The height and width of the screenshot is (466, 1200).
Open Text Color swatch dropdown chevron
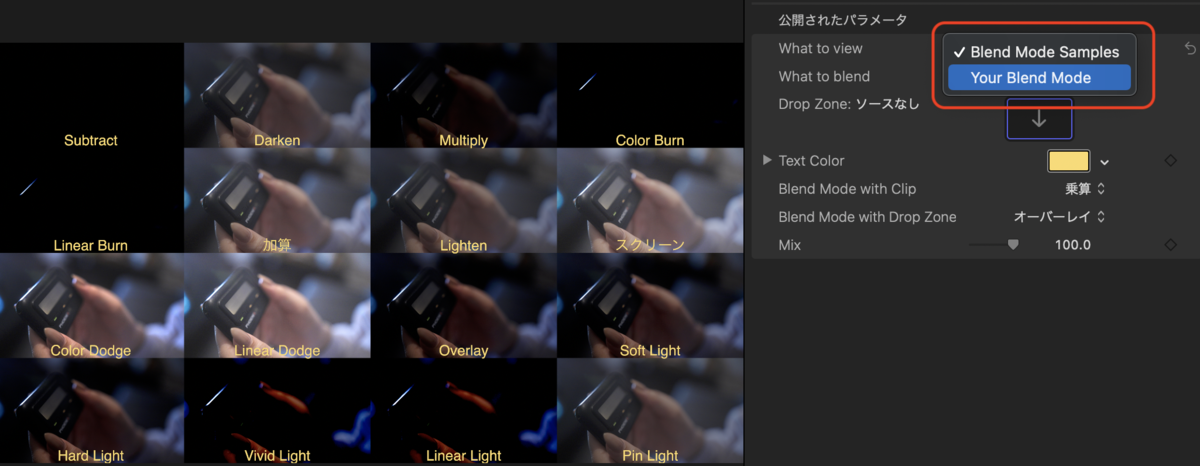pyautogui.click(x=1105, y=161)
